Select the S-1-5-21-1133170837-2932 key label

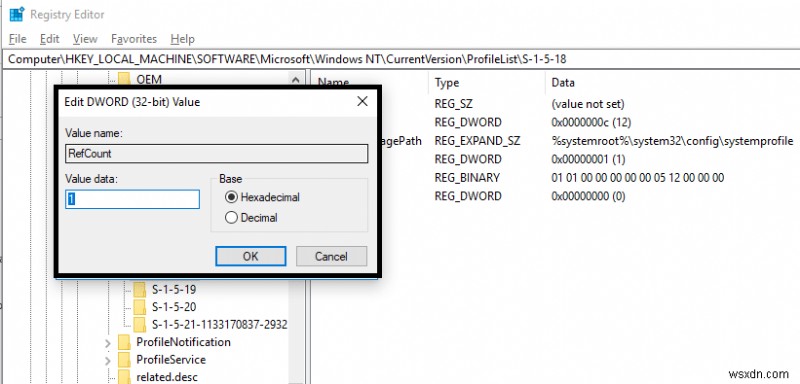point(219,324)
